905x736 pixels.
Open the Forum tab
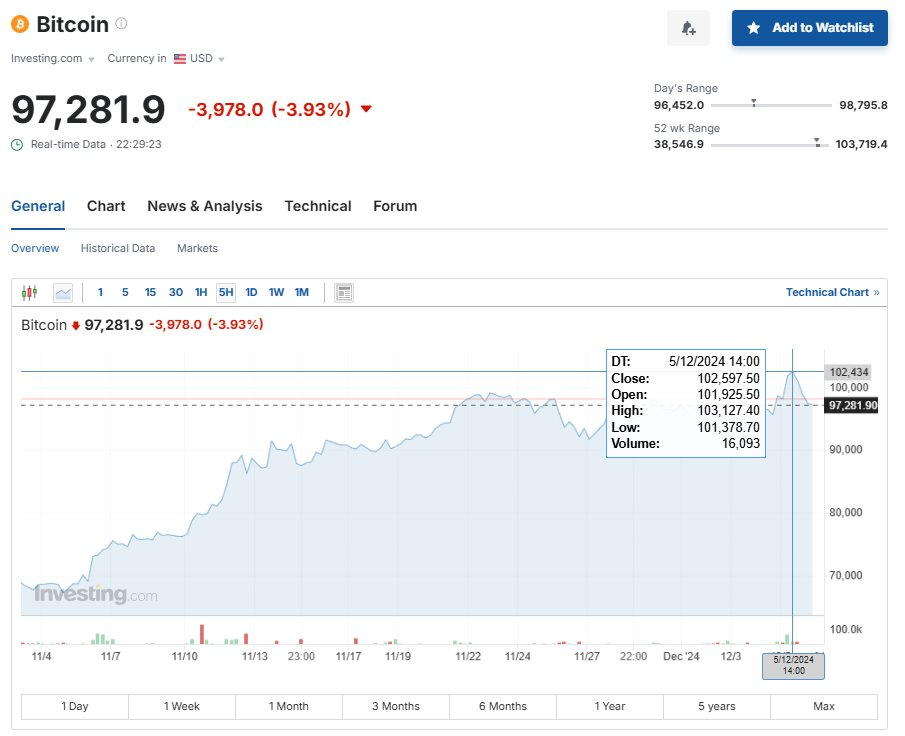pos(395,206)
